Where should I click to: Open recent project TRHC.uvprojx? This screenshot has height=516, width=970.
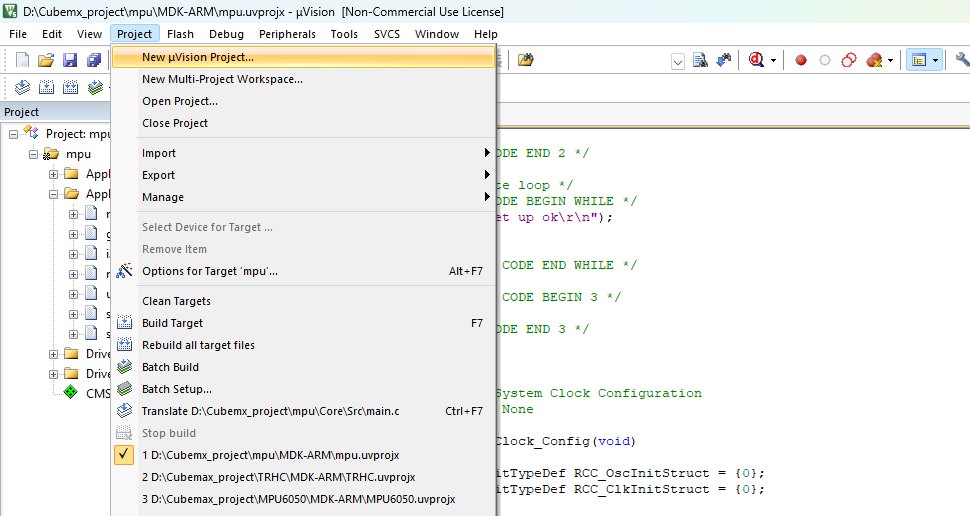pos(304,477)
